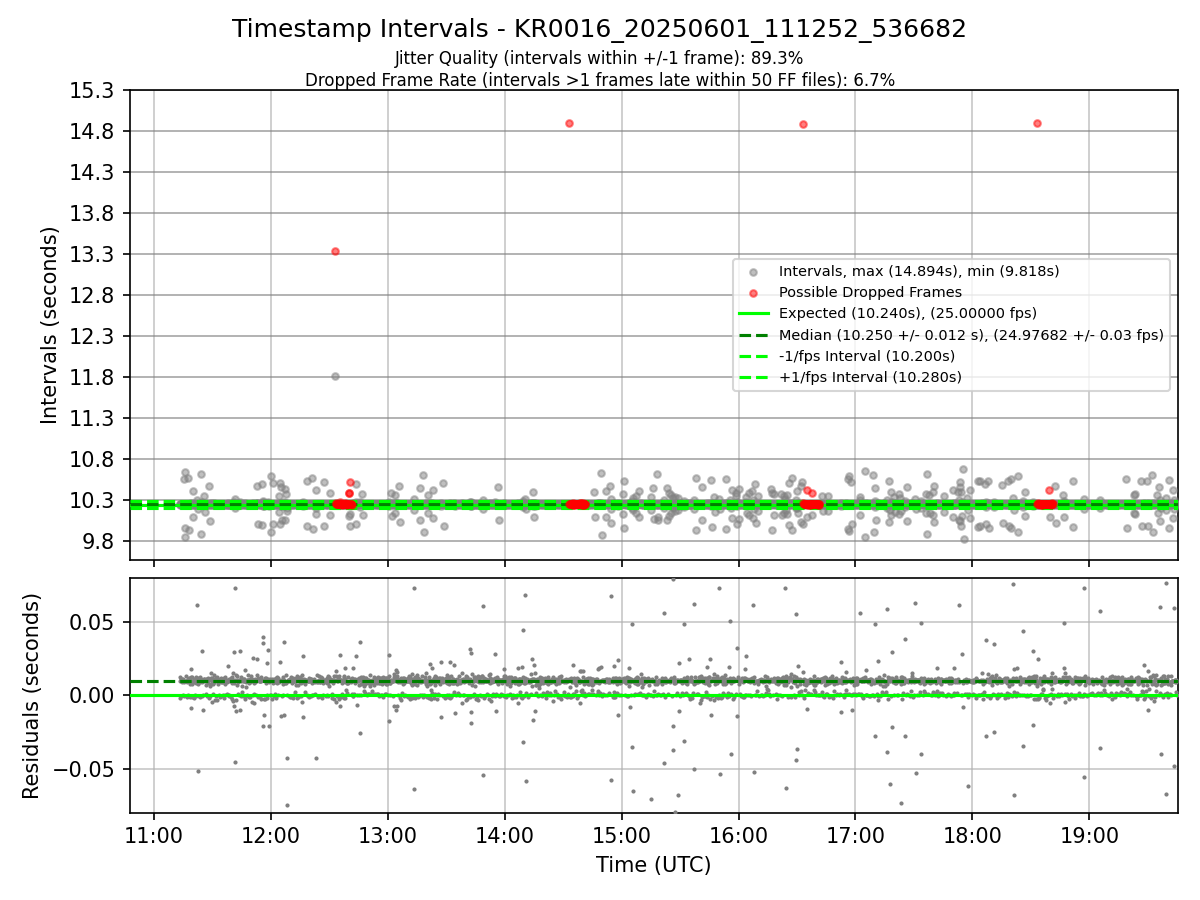This screenshot has height=900, width=1200.
Task: Click legend entry '-1/fps Interval (10.200s)'
Action: [x=867, y=356]
